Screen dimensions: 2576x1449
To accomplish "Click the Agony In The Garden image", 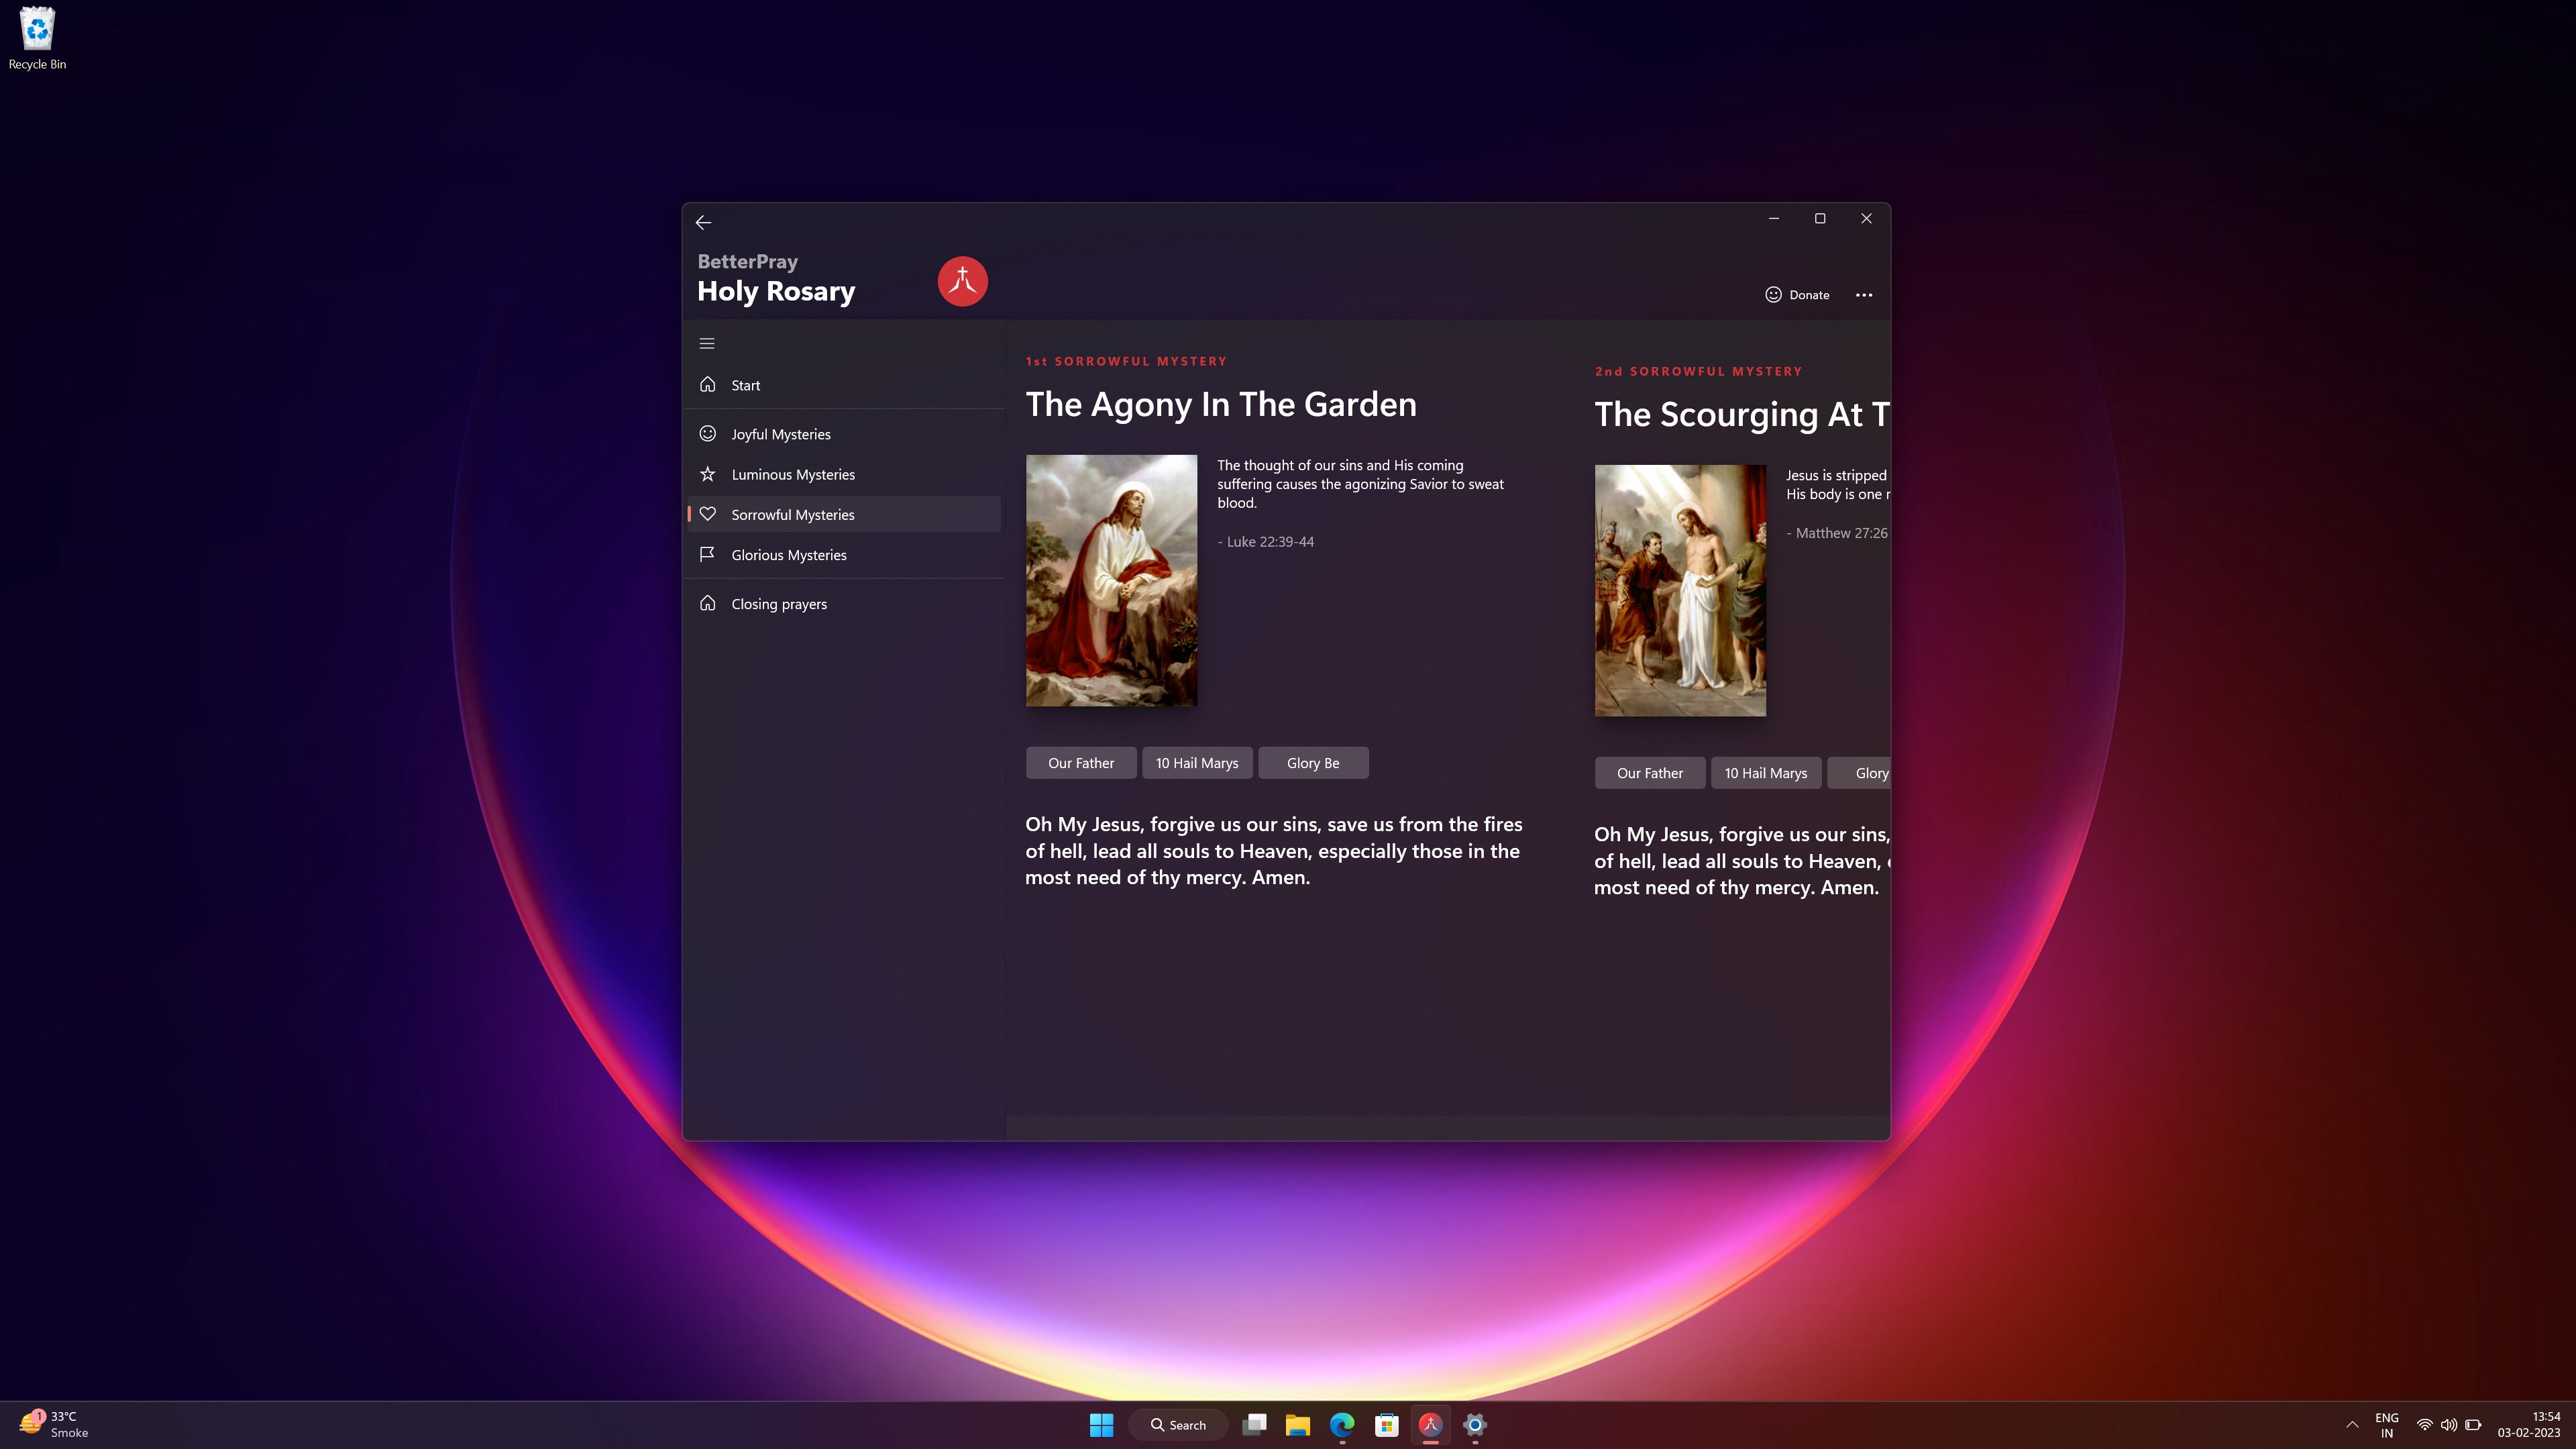I will (1111, 580).
